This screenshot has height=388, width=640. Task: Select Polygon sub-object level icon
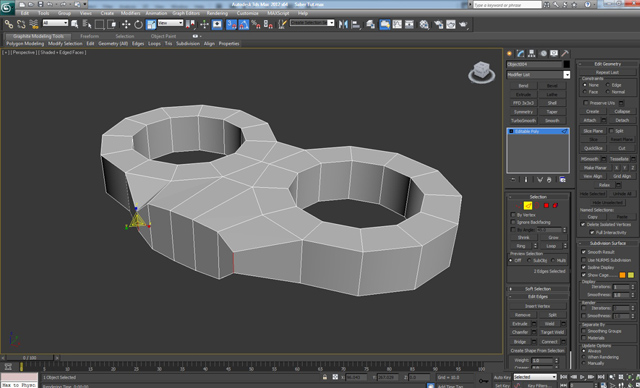(x=546, y=206)
